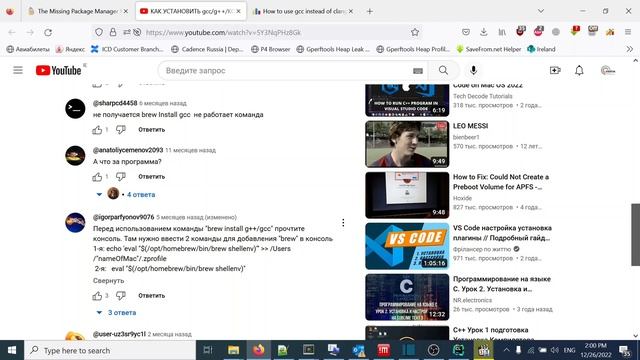This screenshot has height=360, width=640.
Task: Click the search magnifier button
Action: (443, 71)
